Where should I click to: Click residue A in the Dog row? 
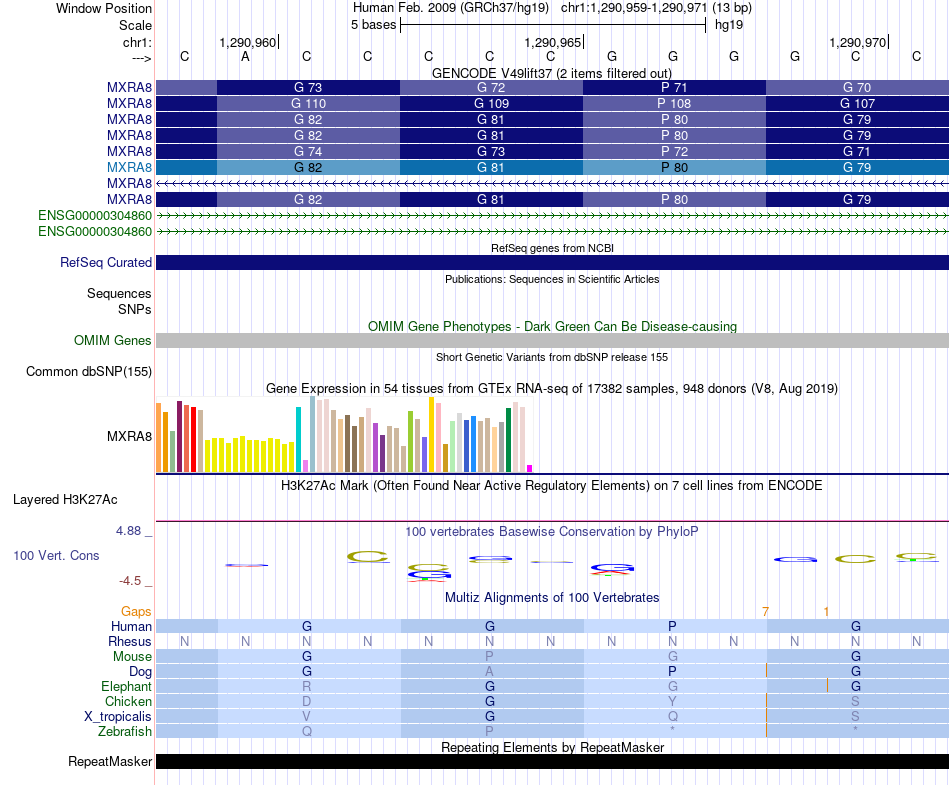(490, 671)
